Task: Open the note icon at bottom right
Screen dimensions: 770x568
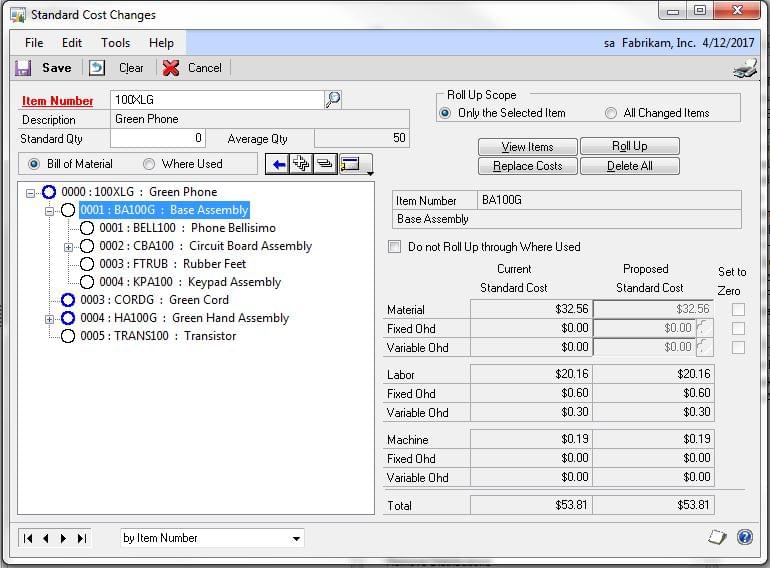Action: [x=717, y=537]
